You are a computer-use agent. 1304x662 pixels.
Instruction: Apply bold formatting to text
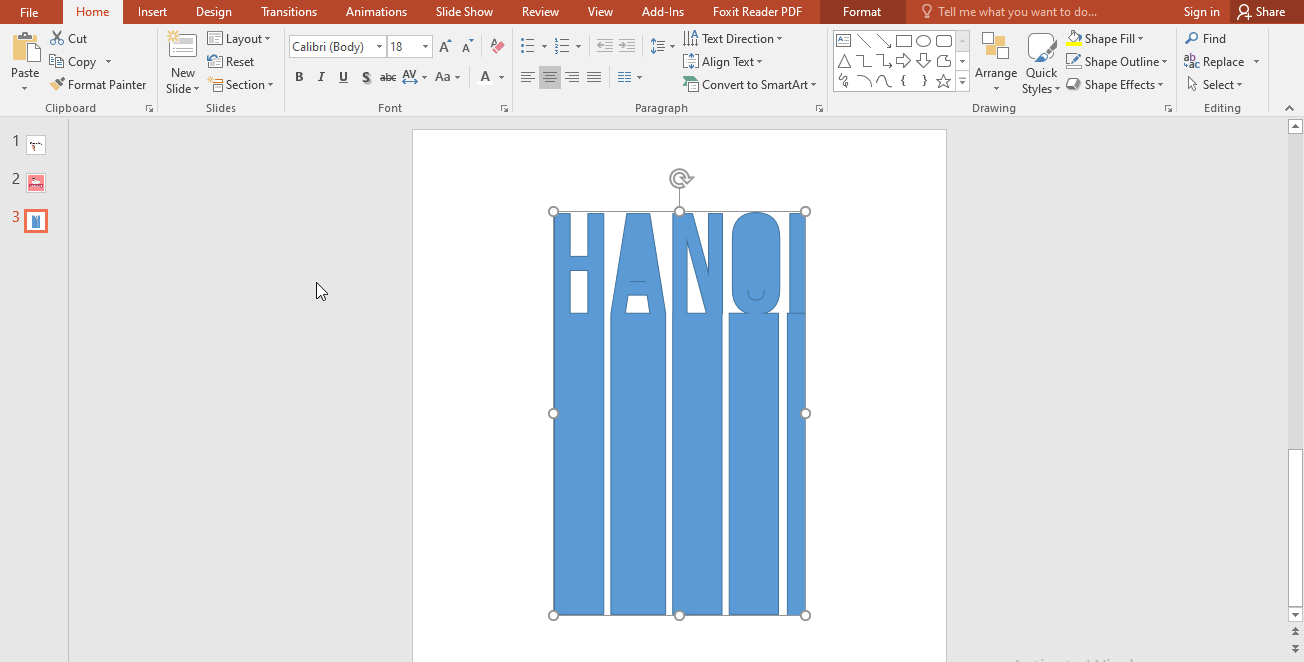[299, 76]
